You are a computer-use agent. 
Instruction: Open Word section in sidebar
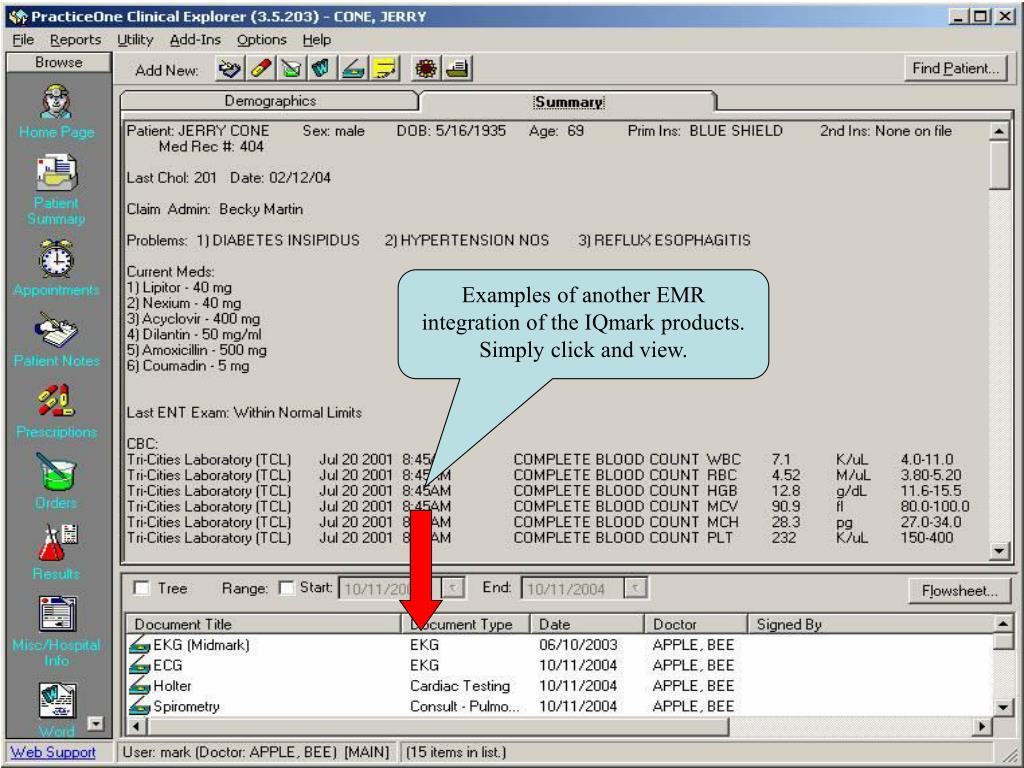[x=57, y=710]
